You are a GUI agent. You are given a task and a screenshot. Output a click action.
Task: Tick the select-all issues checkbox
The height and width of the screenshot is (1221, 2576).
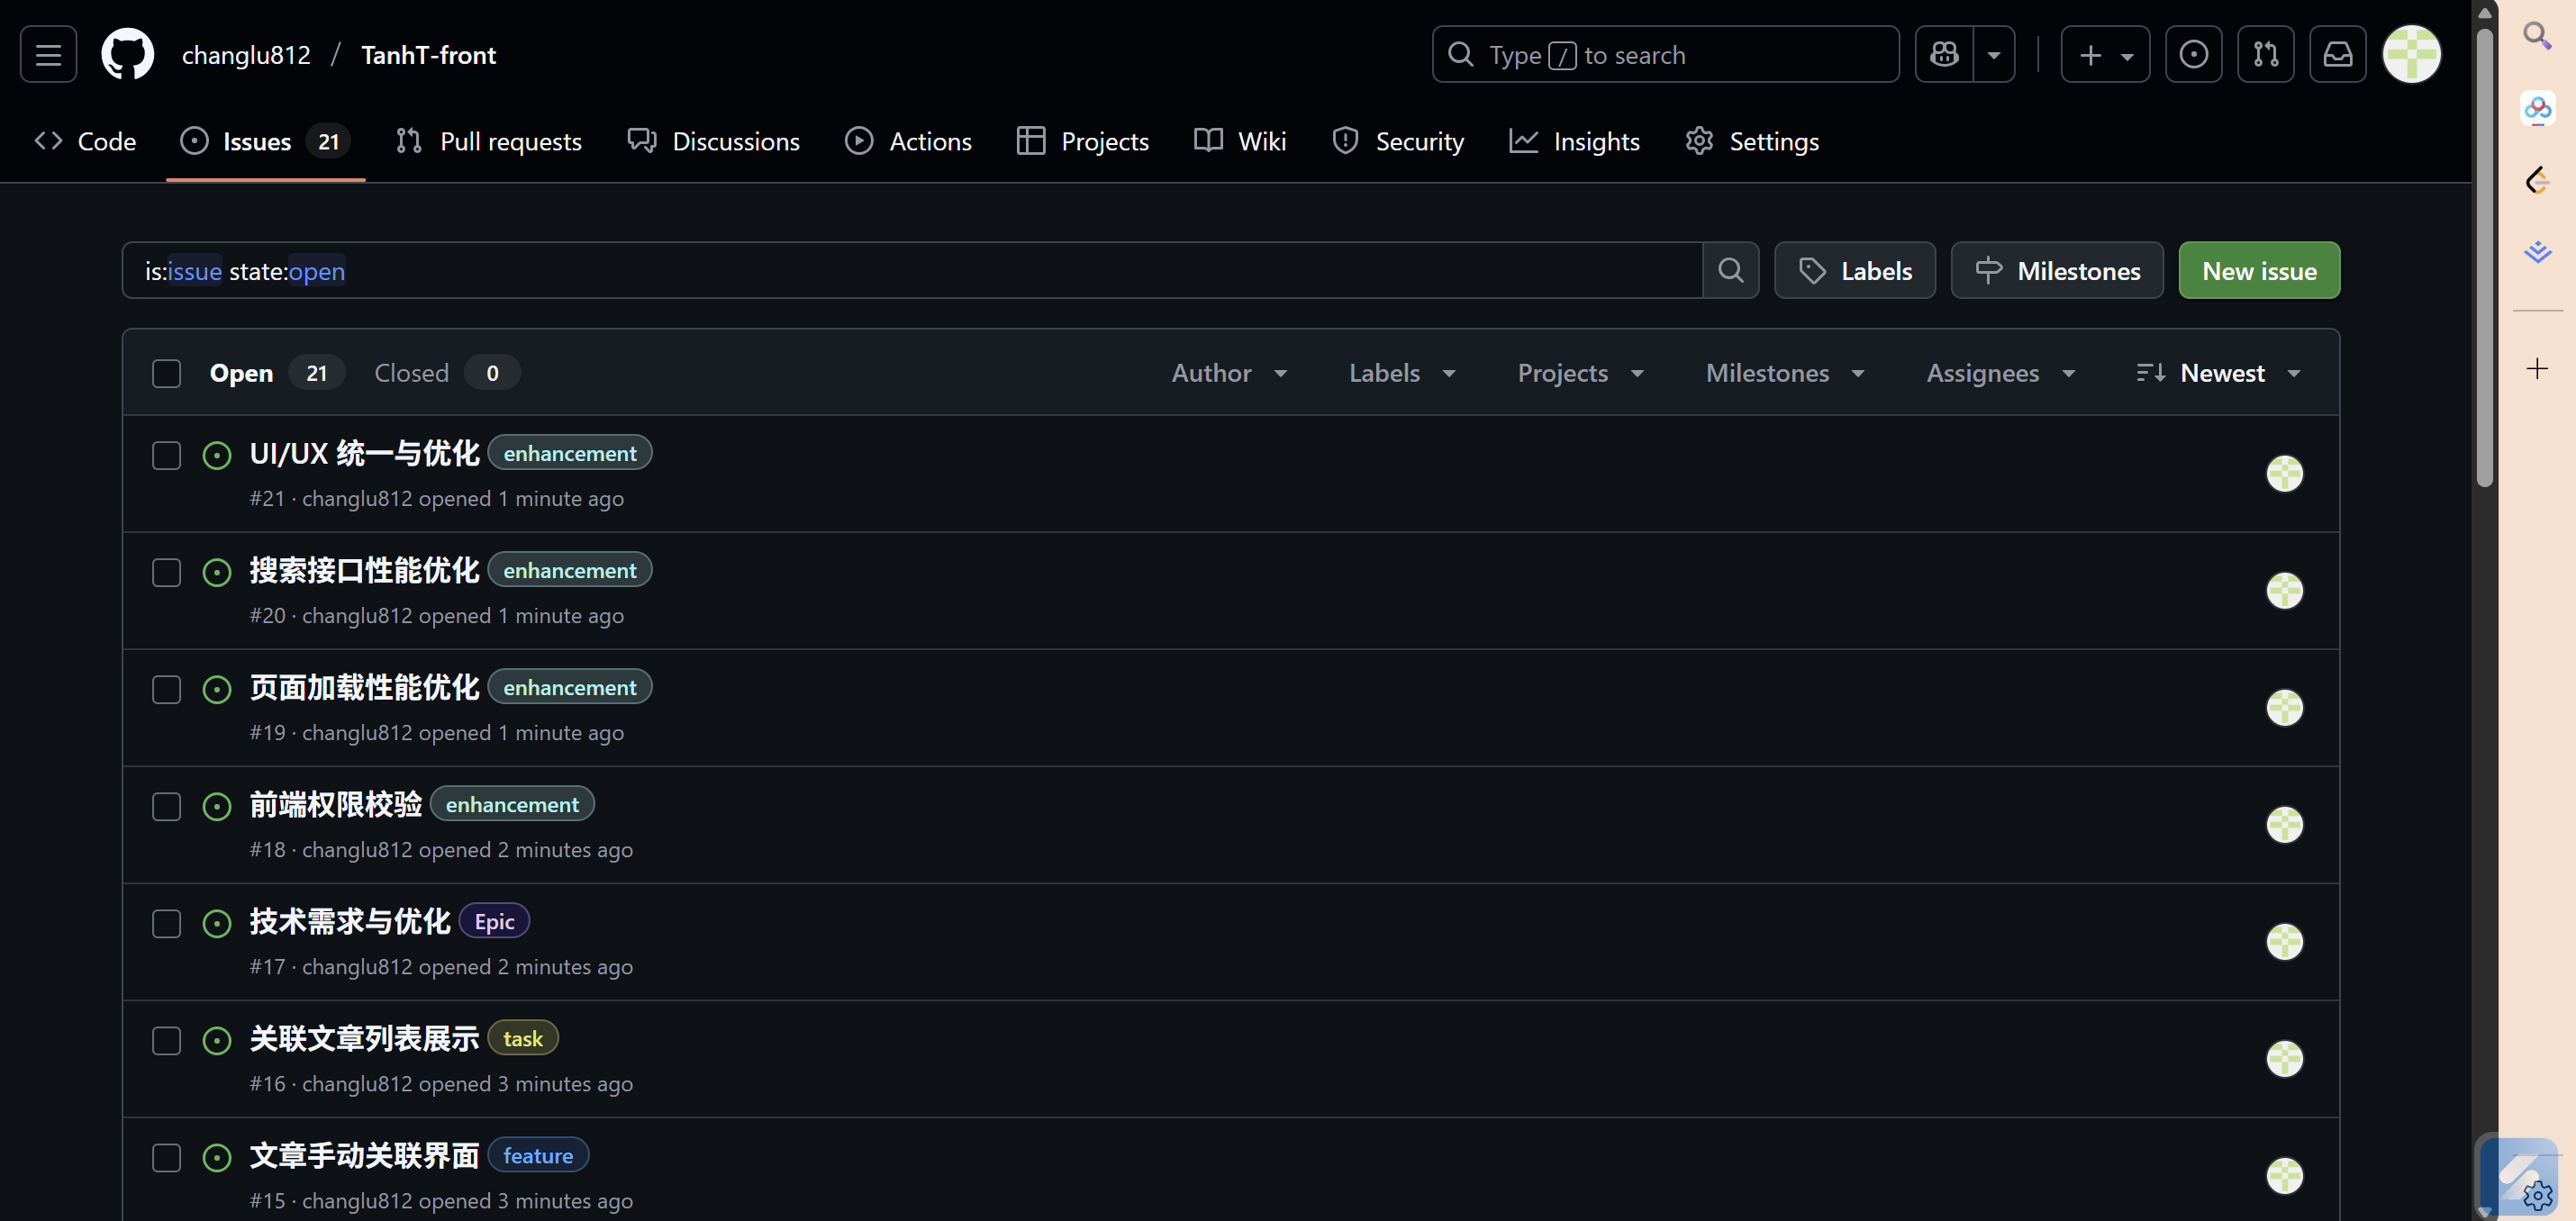(x=166, y=373)
